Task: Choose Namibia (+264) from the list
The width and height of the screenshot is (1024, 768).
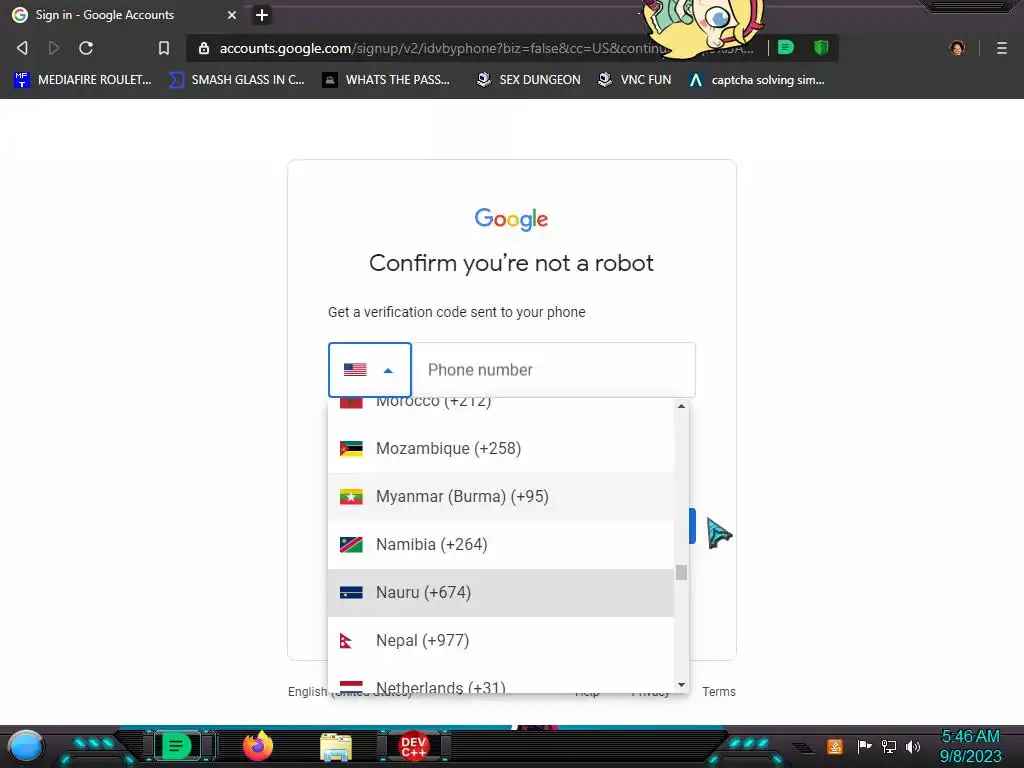Action: coord(501,545)
